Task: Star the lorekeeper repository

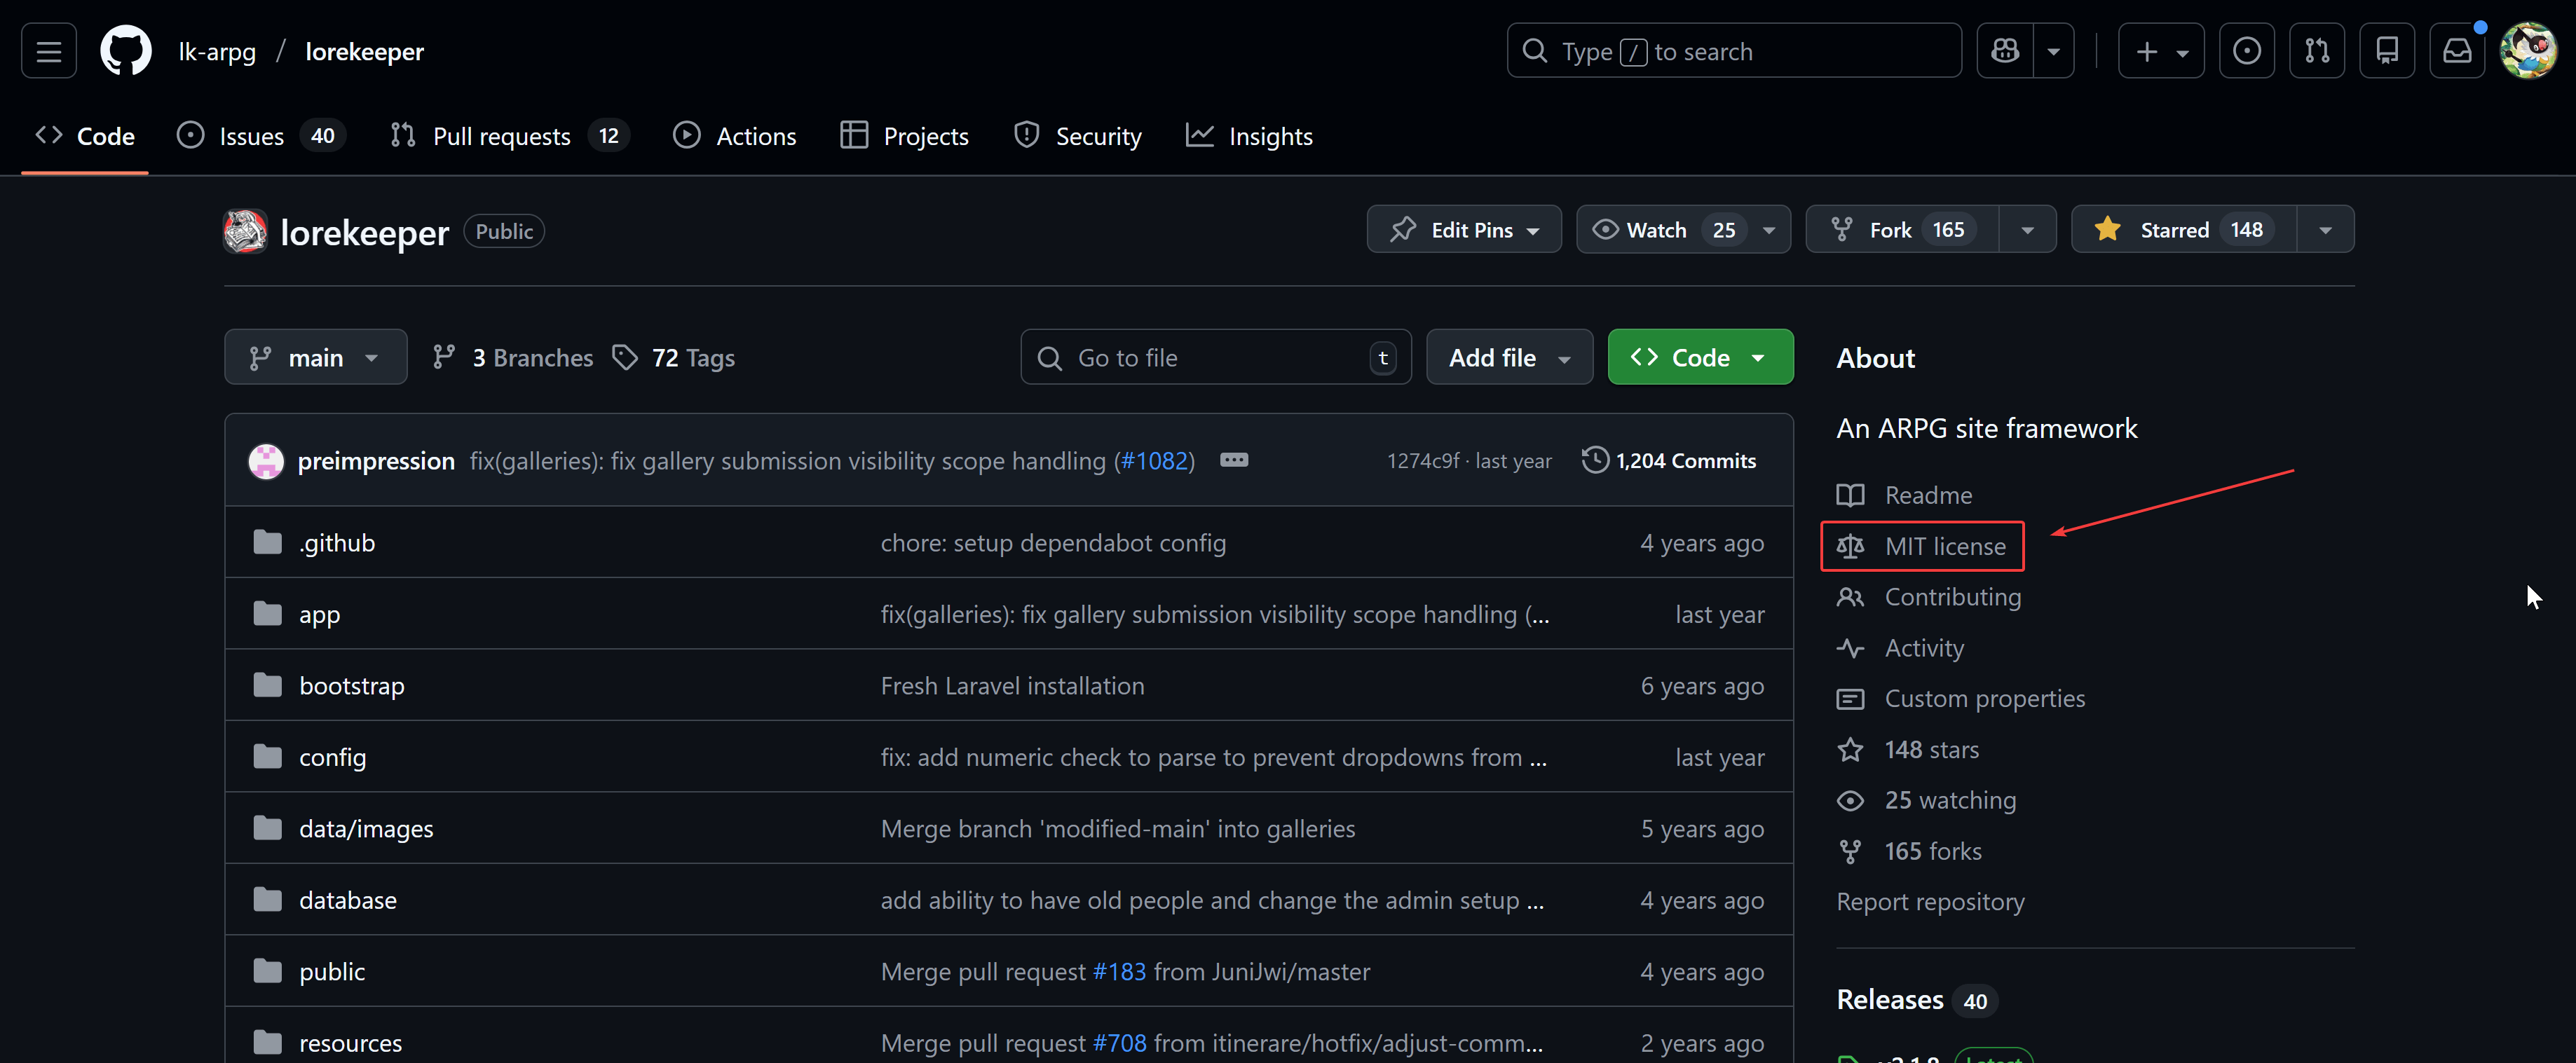Action: point(2180,229)
